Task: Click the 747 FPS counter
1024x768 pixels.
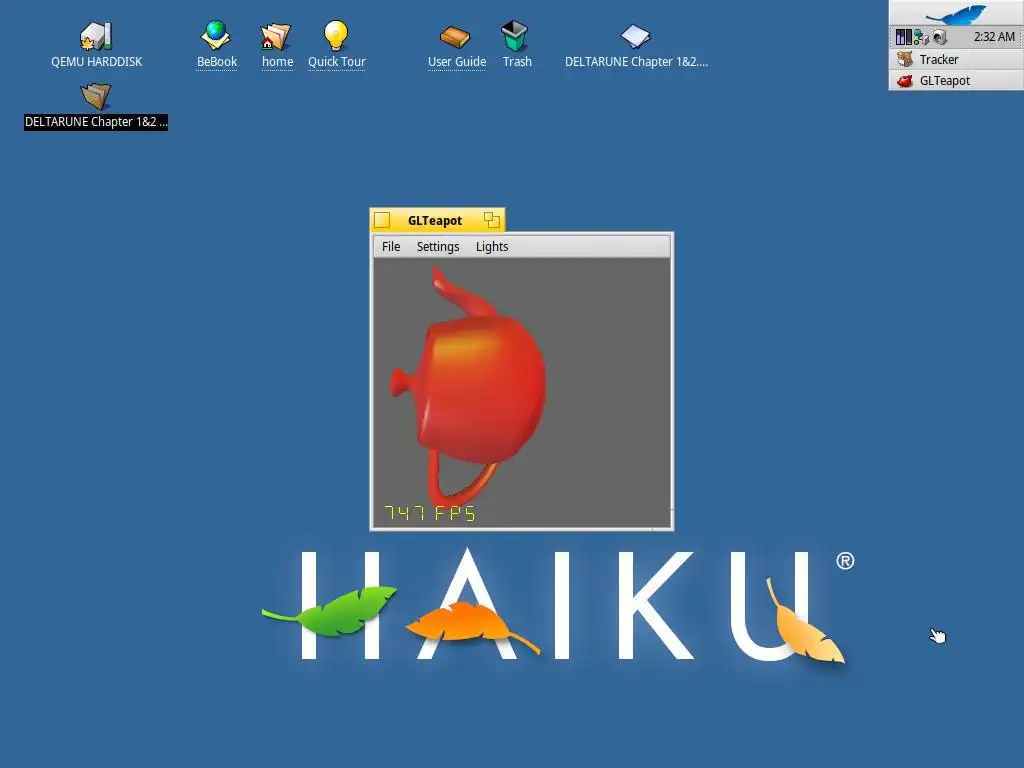Action: 430,513
